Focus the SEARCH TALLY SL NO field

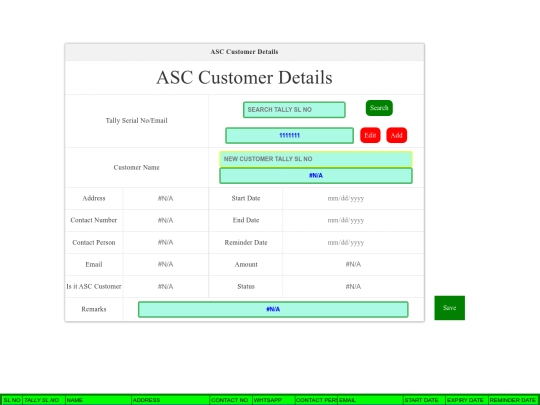click(294, 110)
